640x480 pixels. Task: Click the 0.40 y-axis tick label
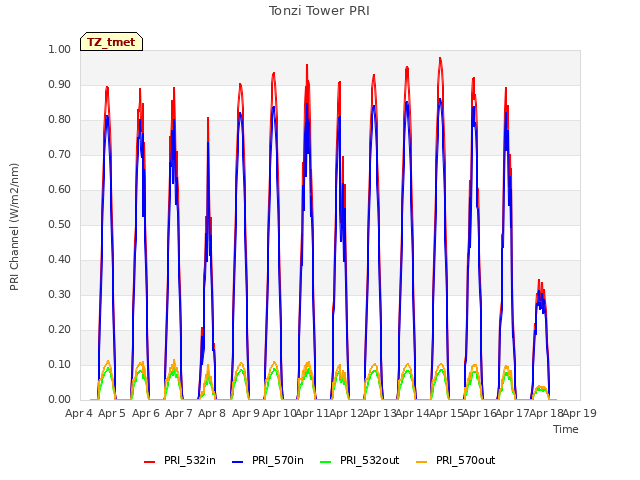tap(60, 260)
